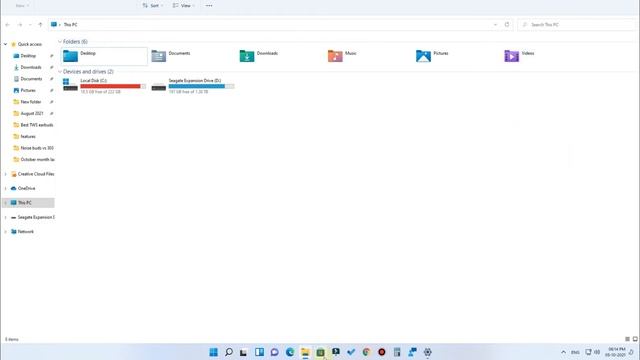Open the Sort menu
The image size is (640, 360).
[x=153, y=6]
